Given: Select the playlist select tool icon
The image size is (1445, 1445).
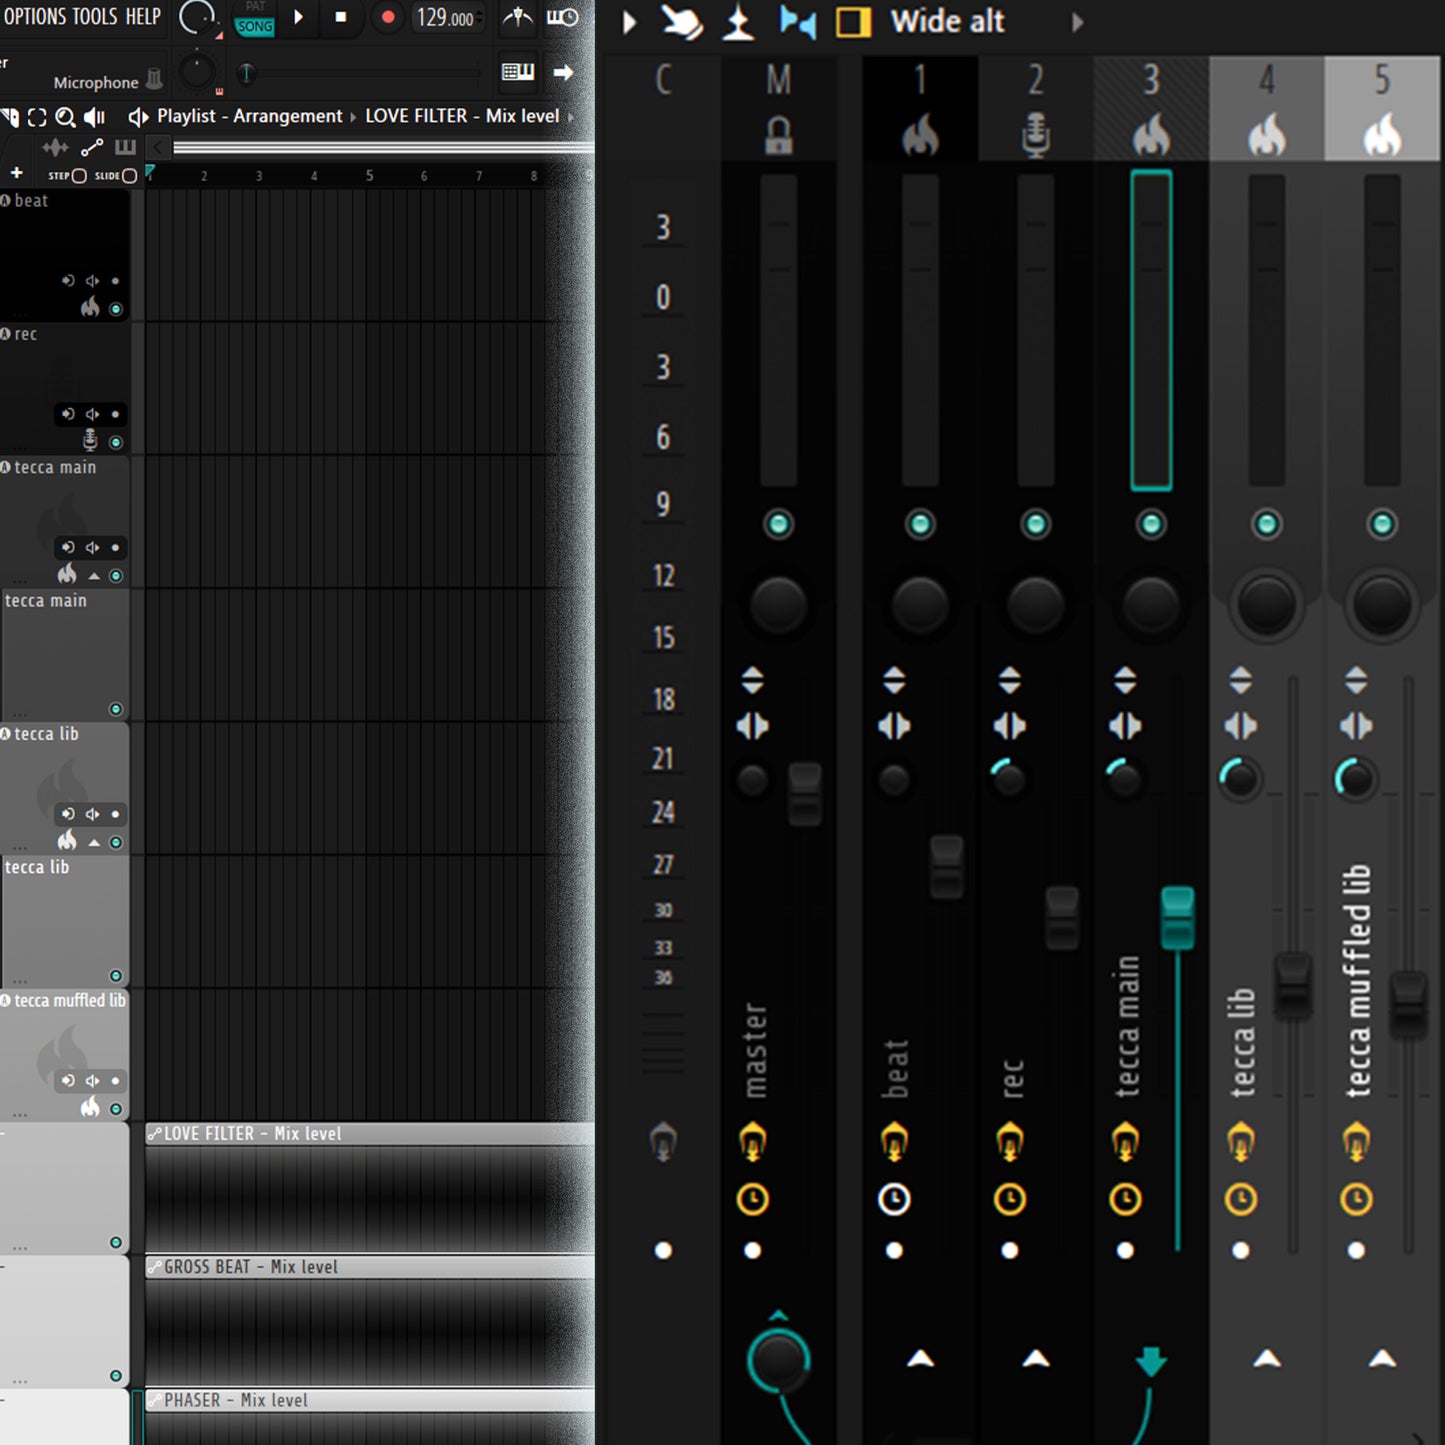Looking at the screenshot, I should [x=37, y=117].
